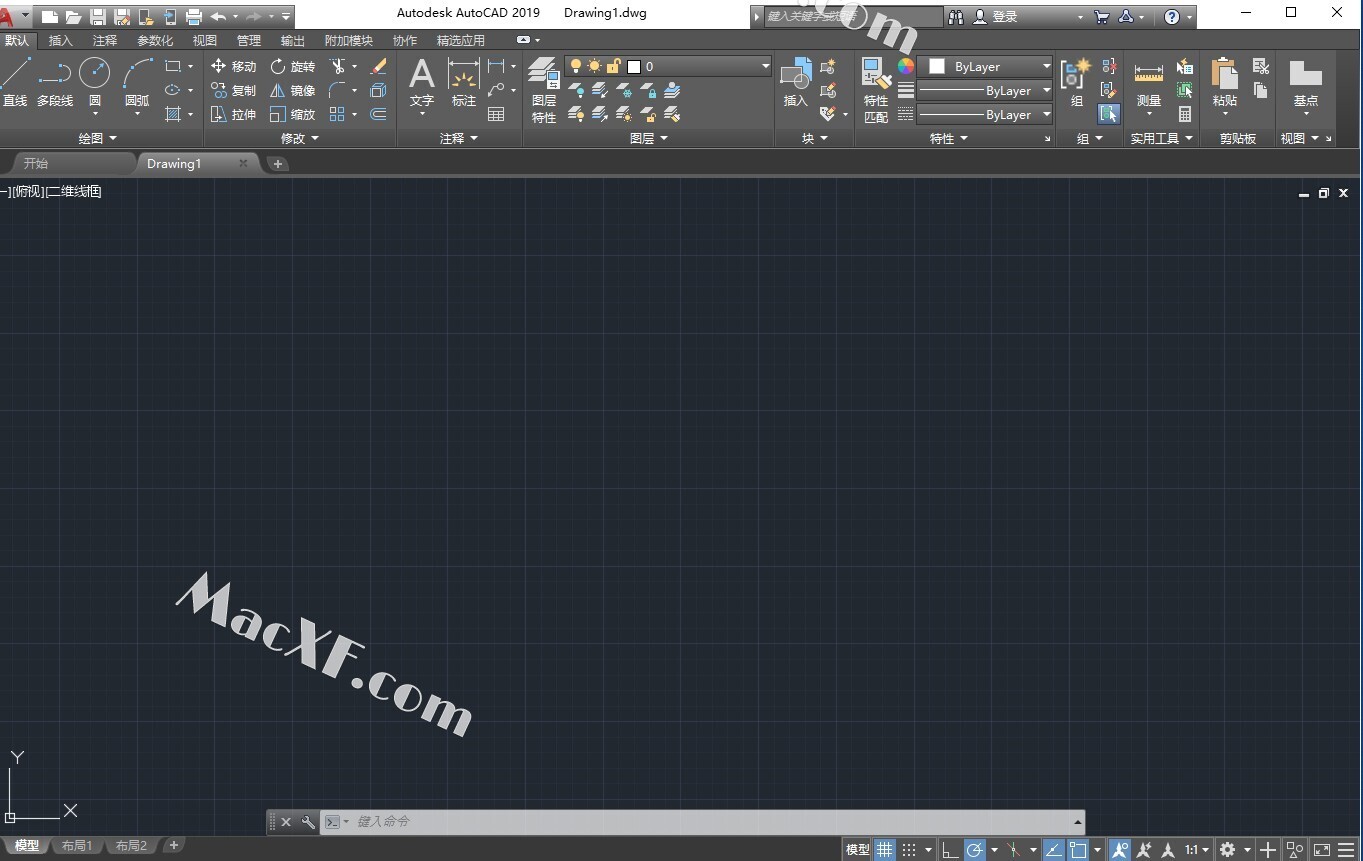Insert a table with the Table icon
1363x861 pixels.
point(496,114)
